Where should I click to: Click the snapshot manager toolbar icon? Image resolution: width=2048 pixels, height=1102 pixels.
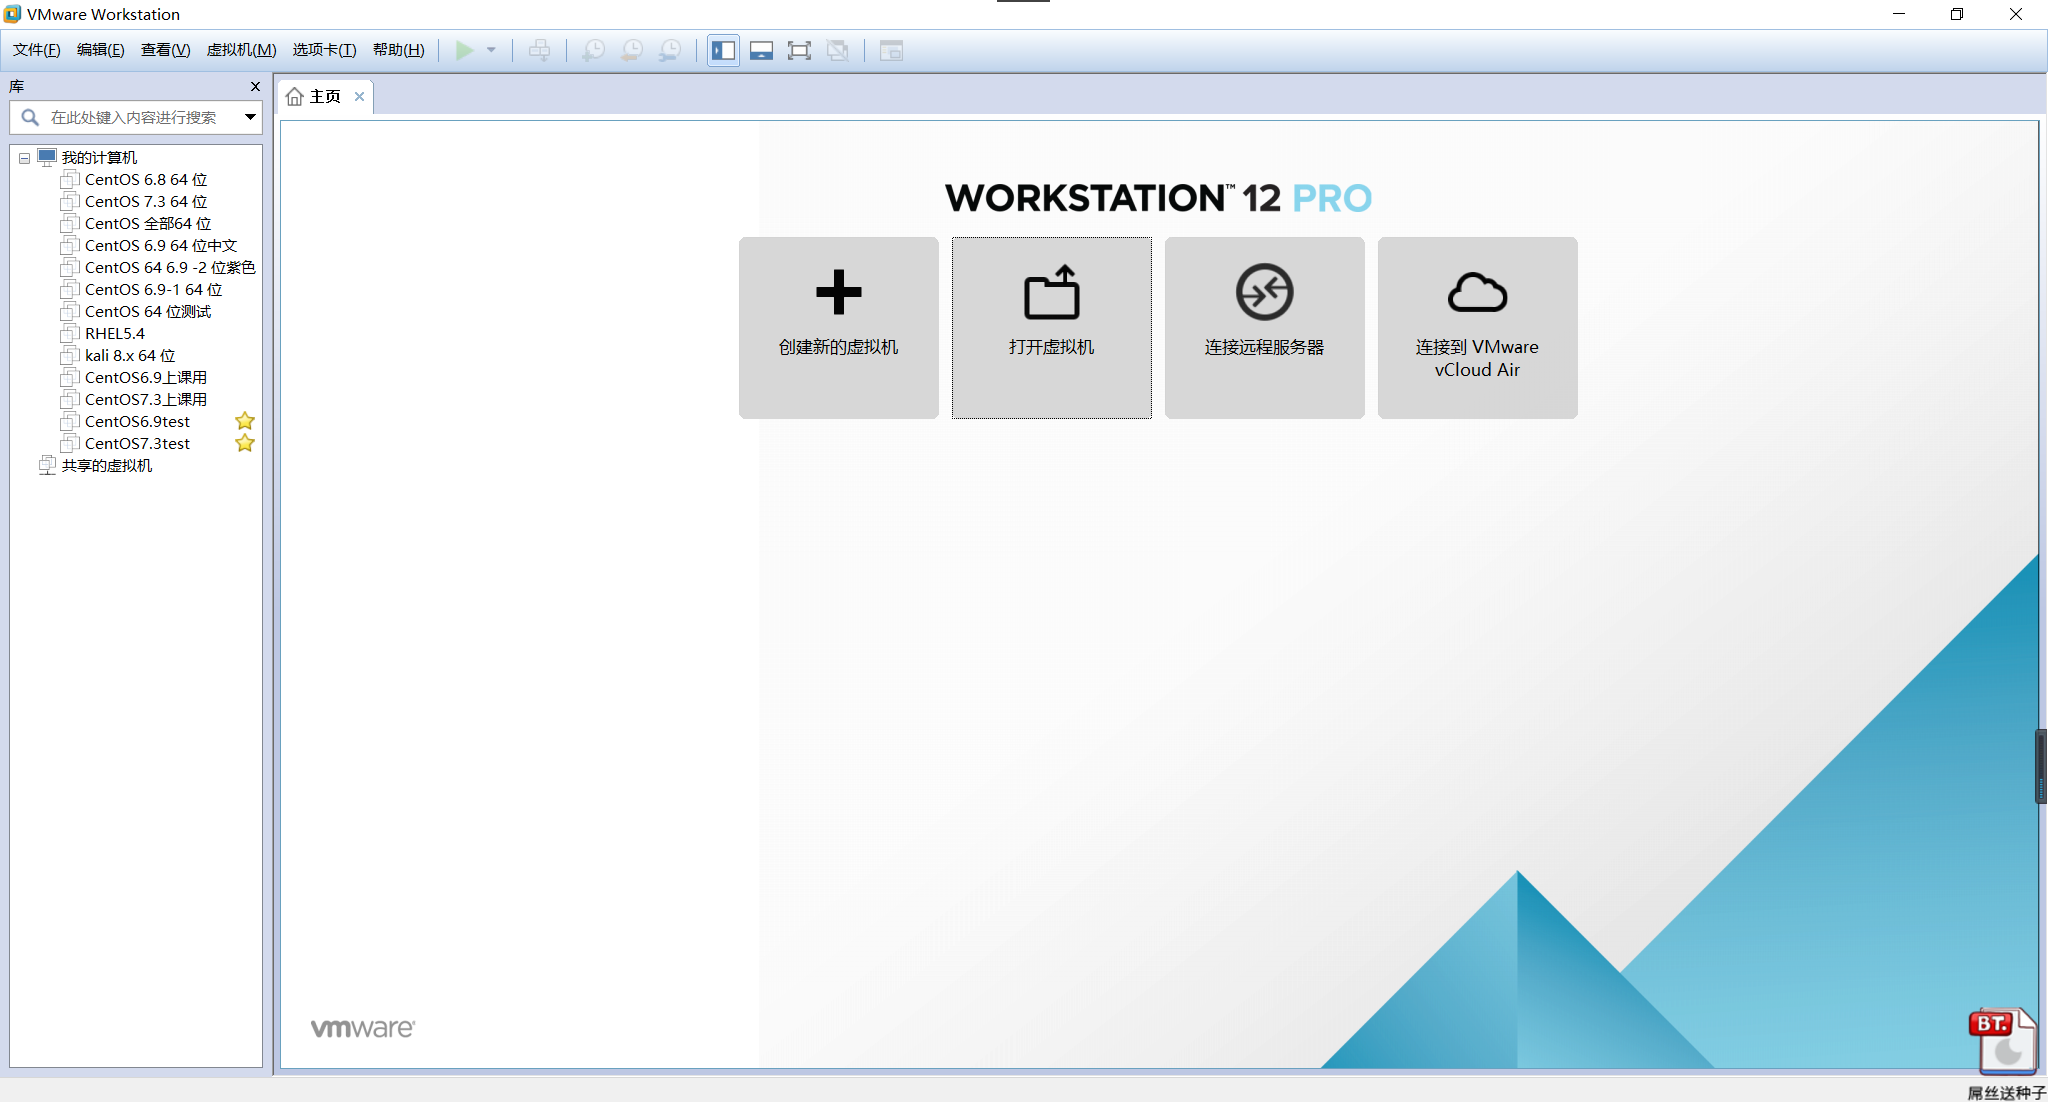(x=670, y=50)
